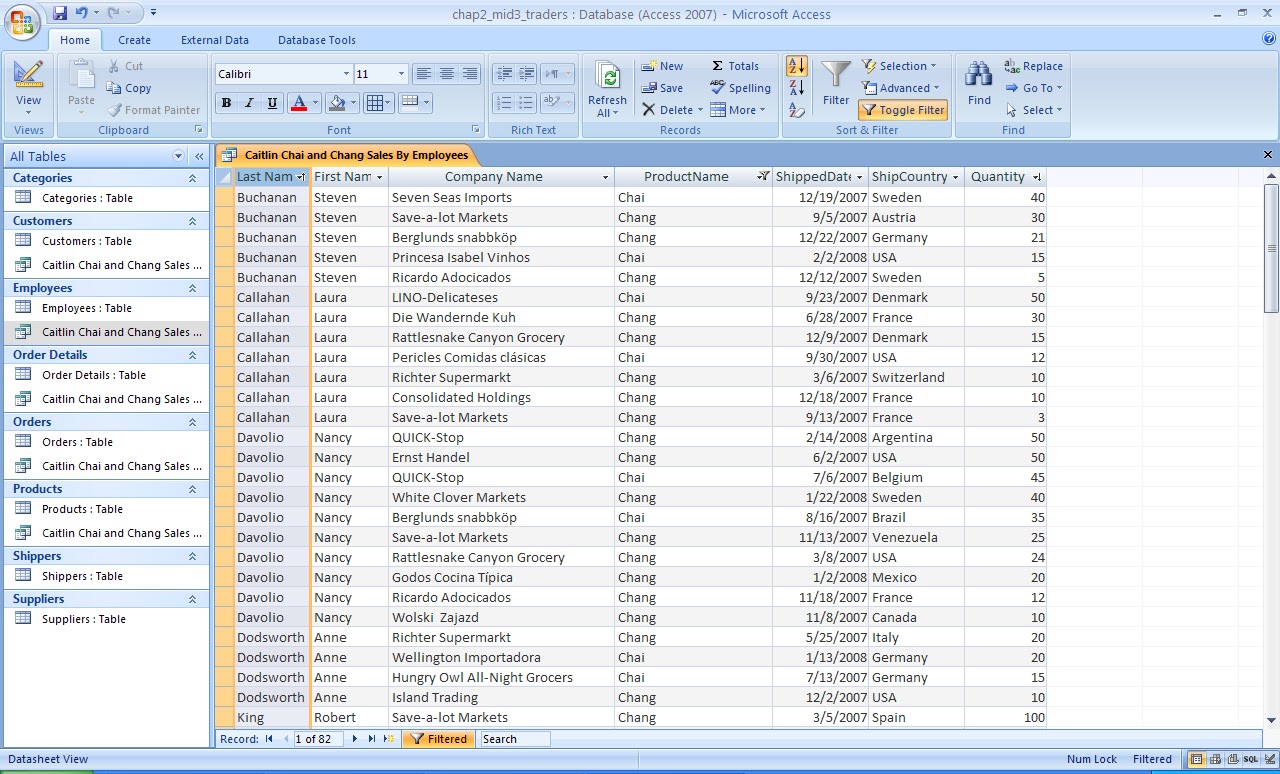Run Spelling check
Image resolution: width=1280 pixels, height=774 pixels.
click(x=741, y=88)
